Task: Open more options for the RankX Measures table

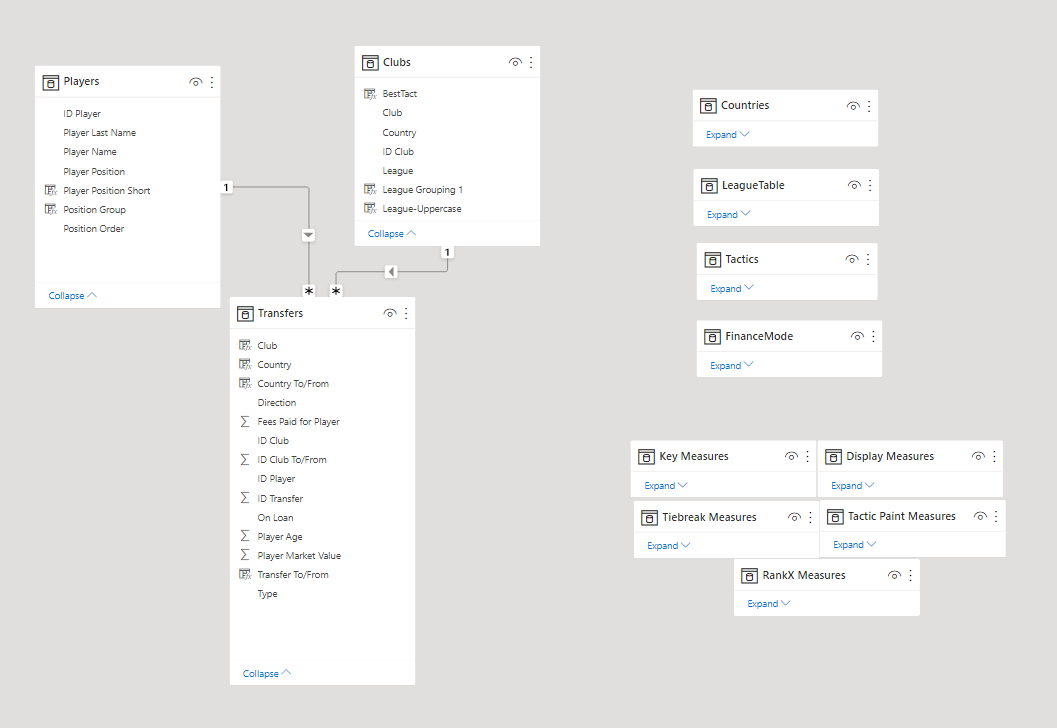Action: tap(911, 575)
